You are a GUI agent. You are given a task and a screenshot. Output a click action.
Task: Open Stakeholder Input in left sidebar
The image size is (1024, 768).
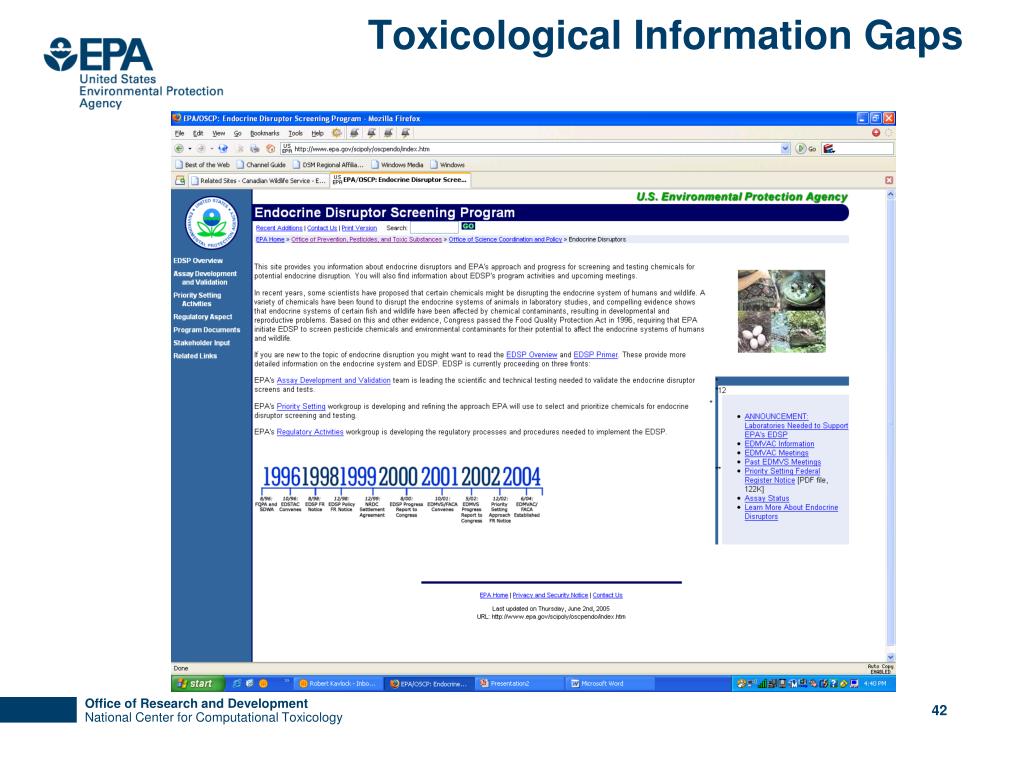pos(201,343)
